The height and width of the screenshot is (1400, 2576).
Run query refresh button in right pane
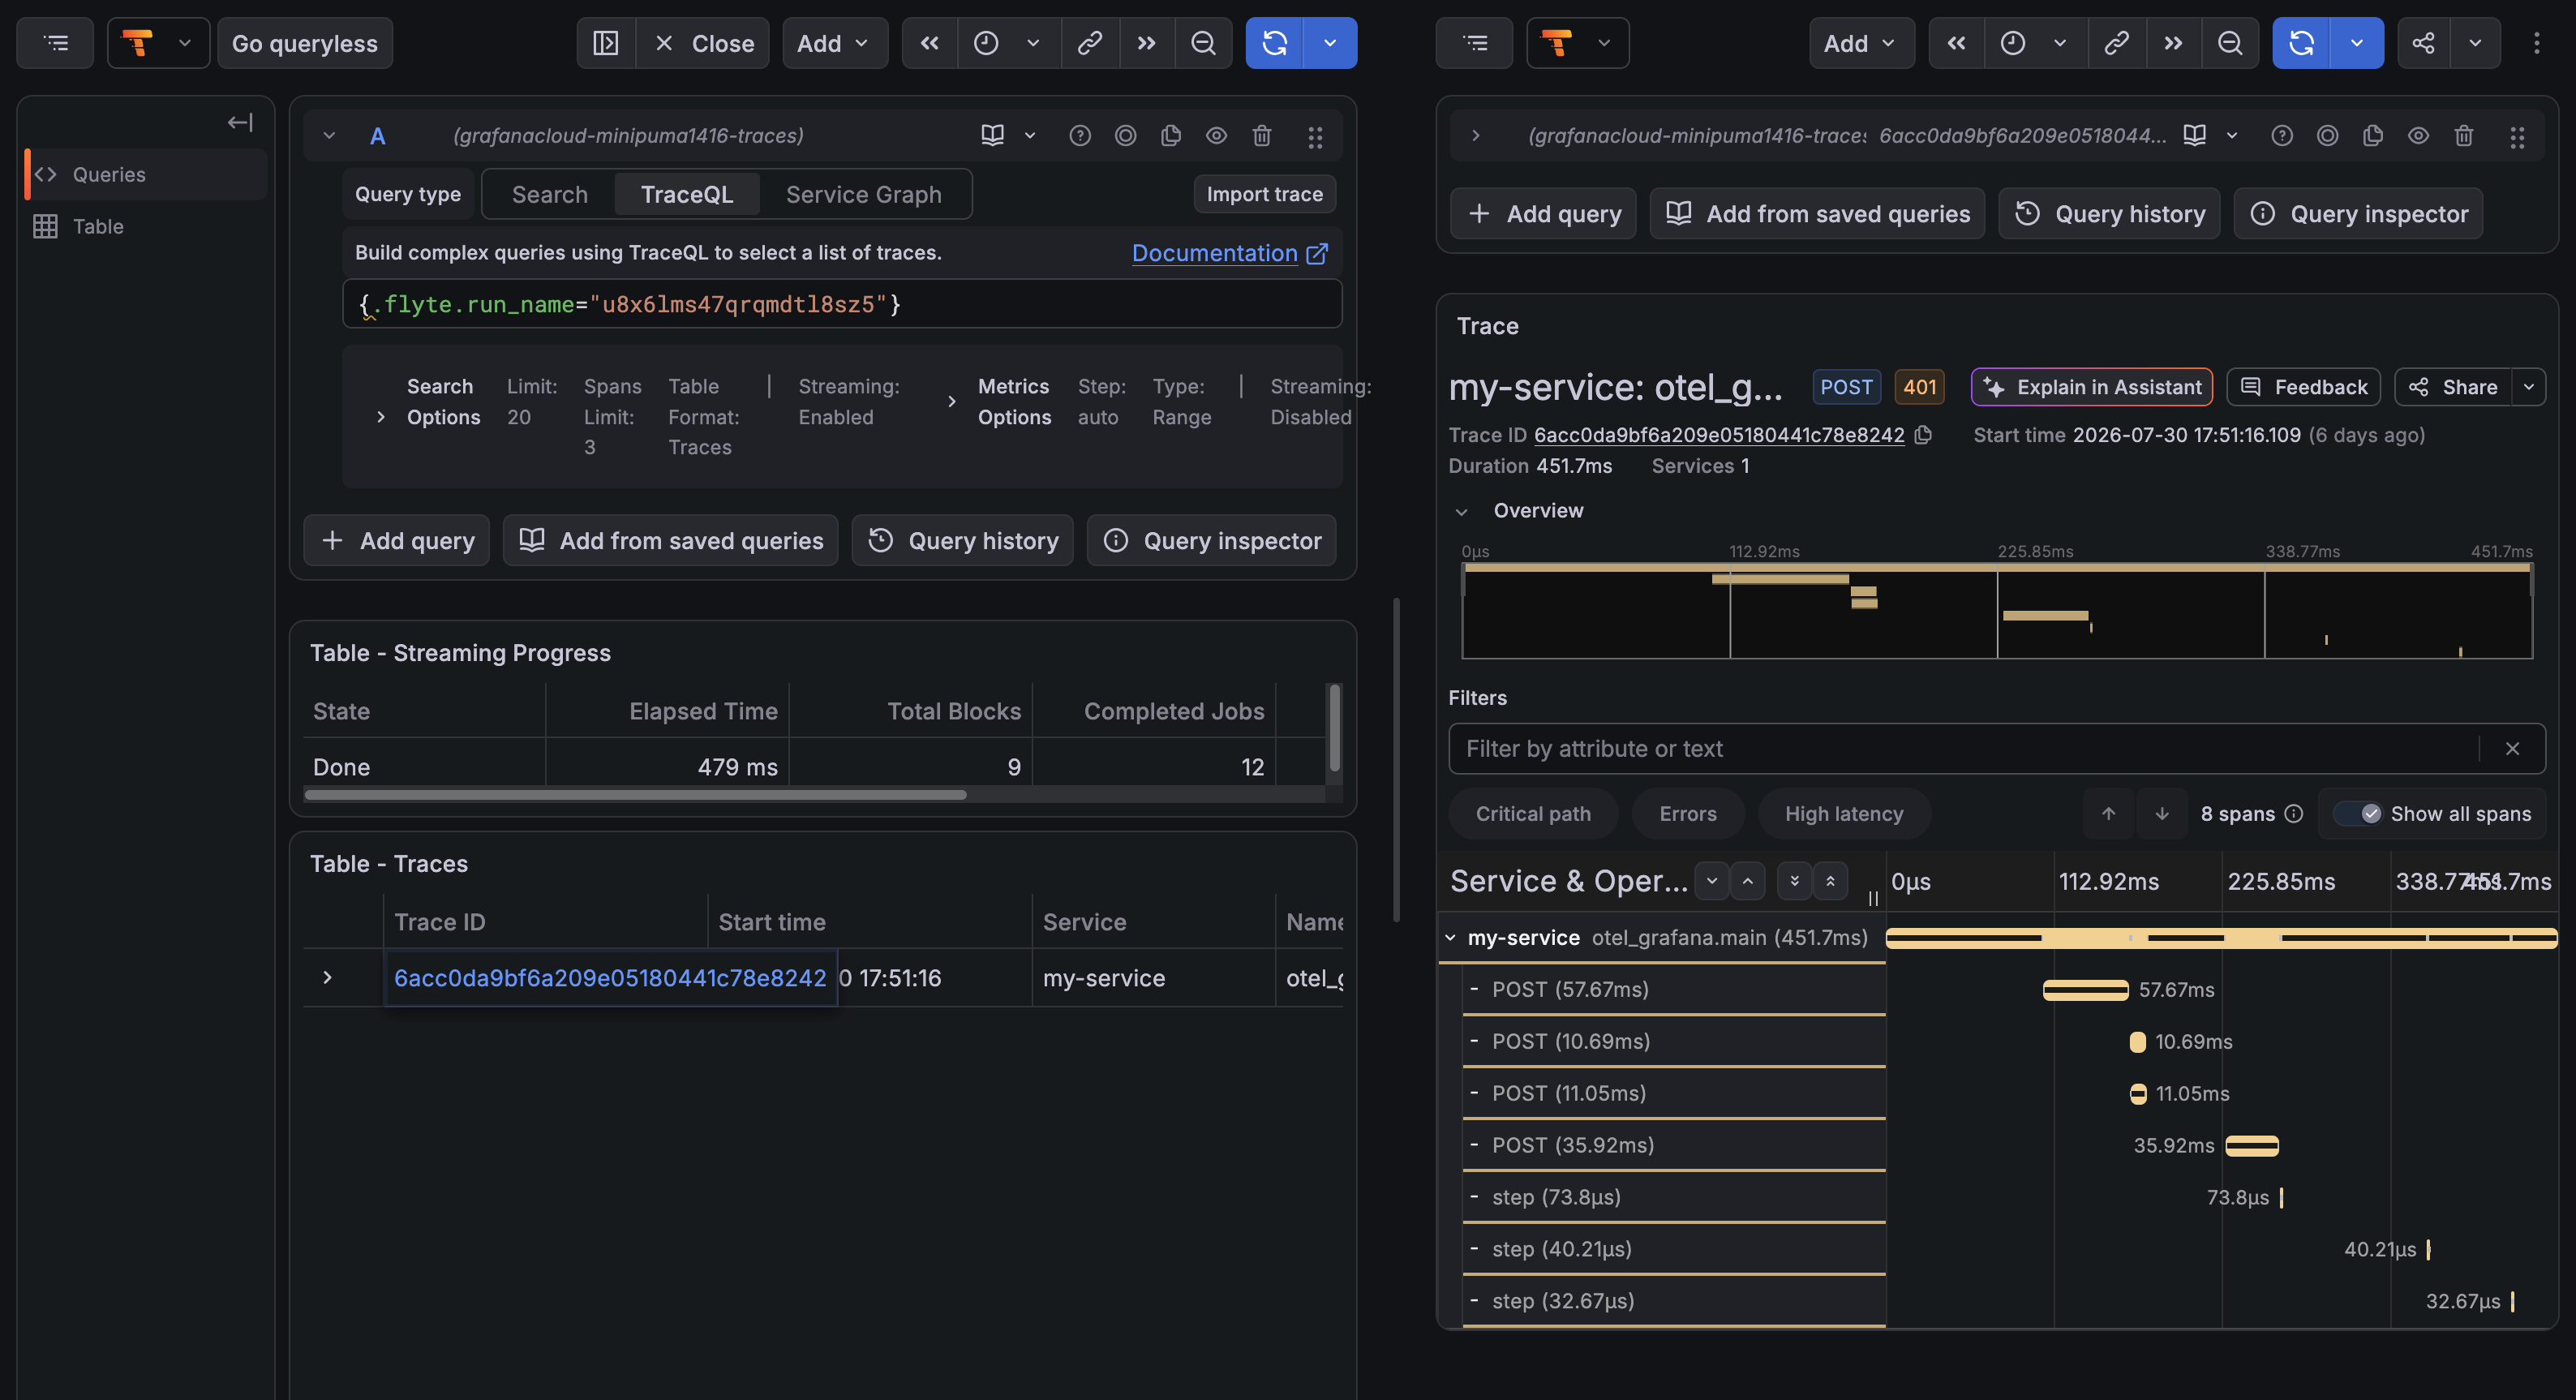pyautogui.click(x=2302, y=43)
